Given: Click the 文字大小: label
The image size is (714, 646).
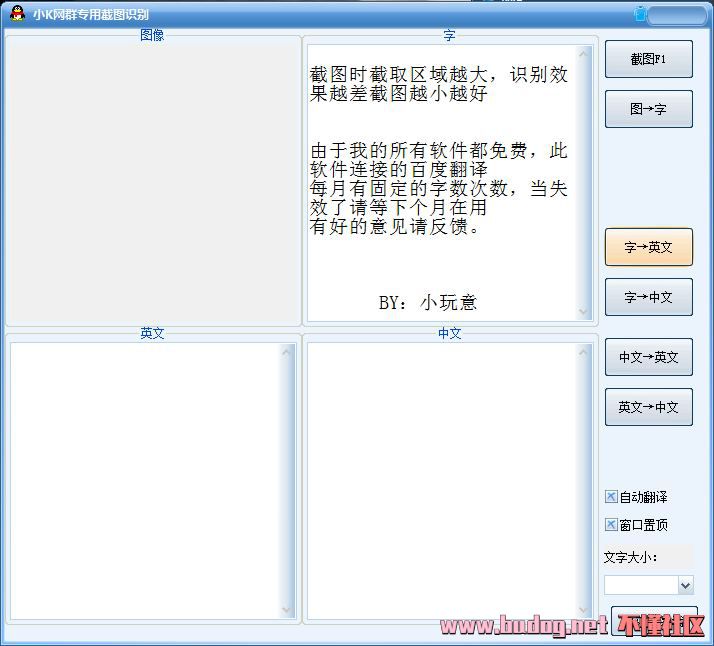Looking at the screenshot, I should (631, 557).
